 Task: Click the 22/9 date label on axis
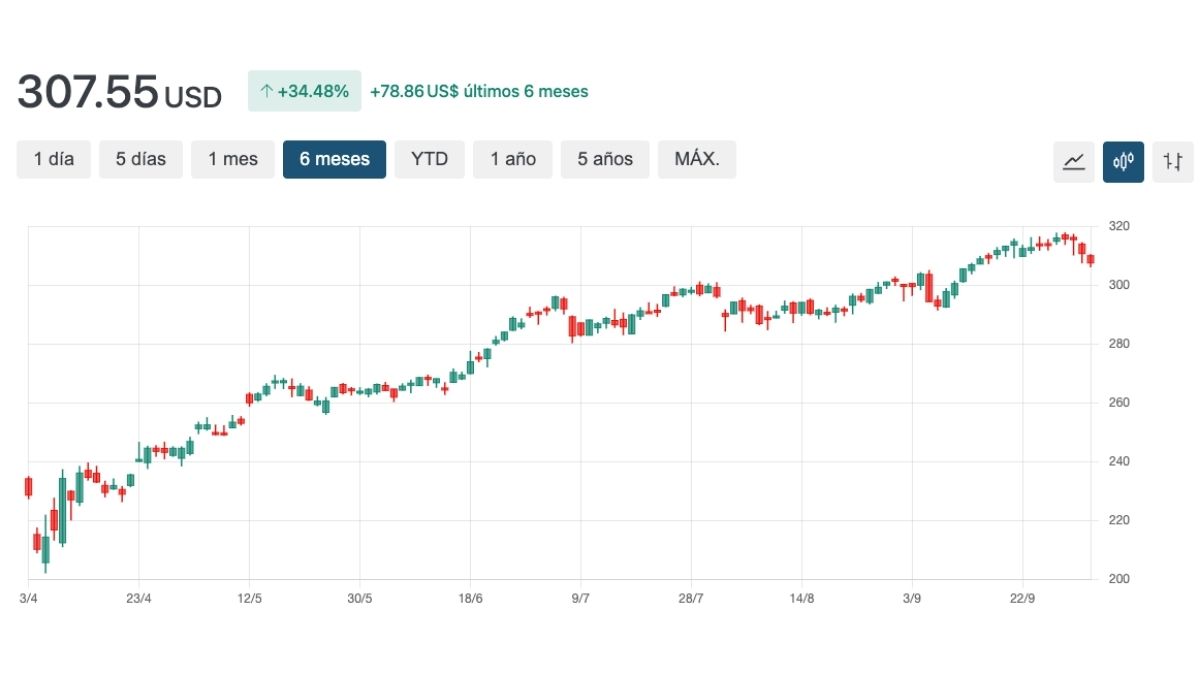click(1022, 598)
